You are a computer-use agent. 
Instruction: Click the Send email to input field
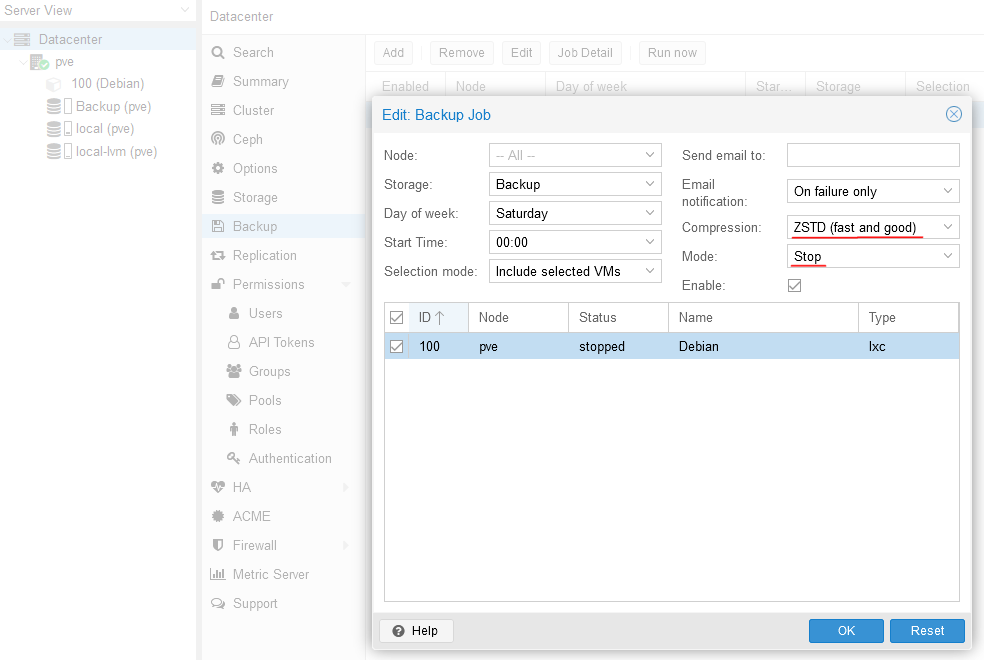point(873,155)
